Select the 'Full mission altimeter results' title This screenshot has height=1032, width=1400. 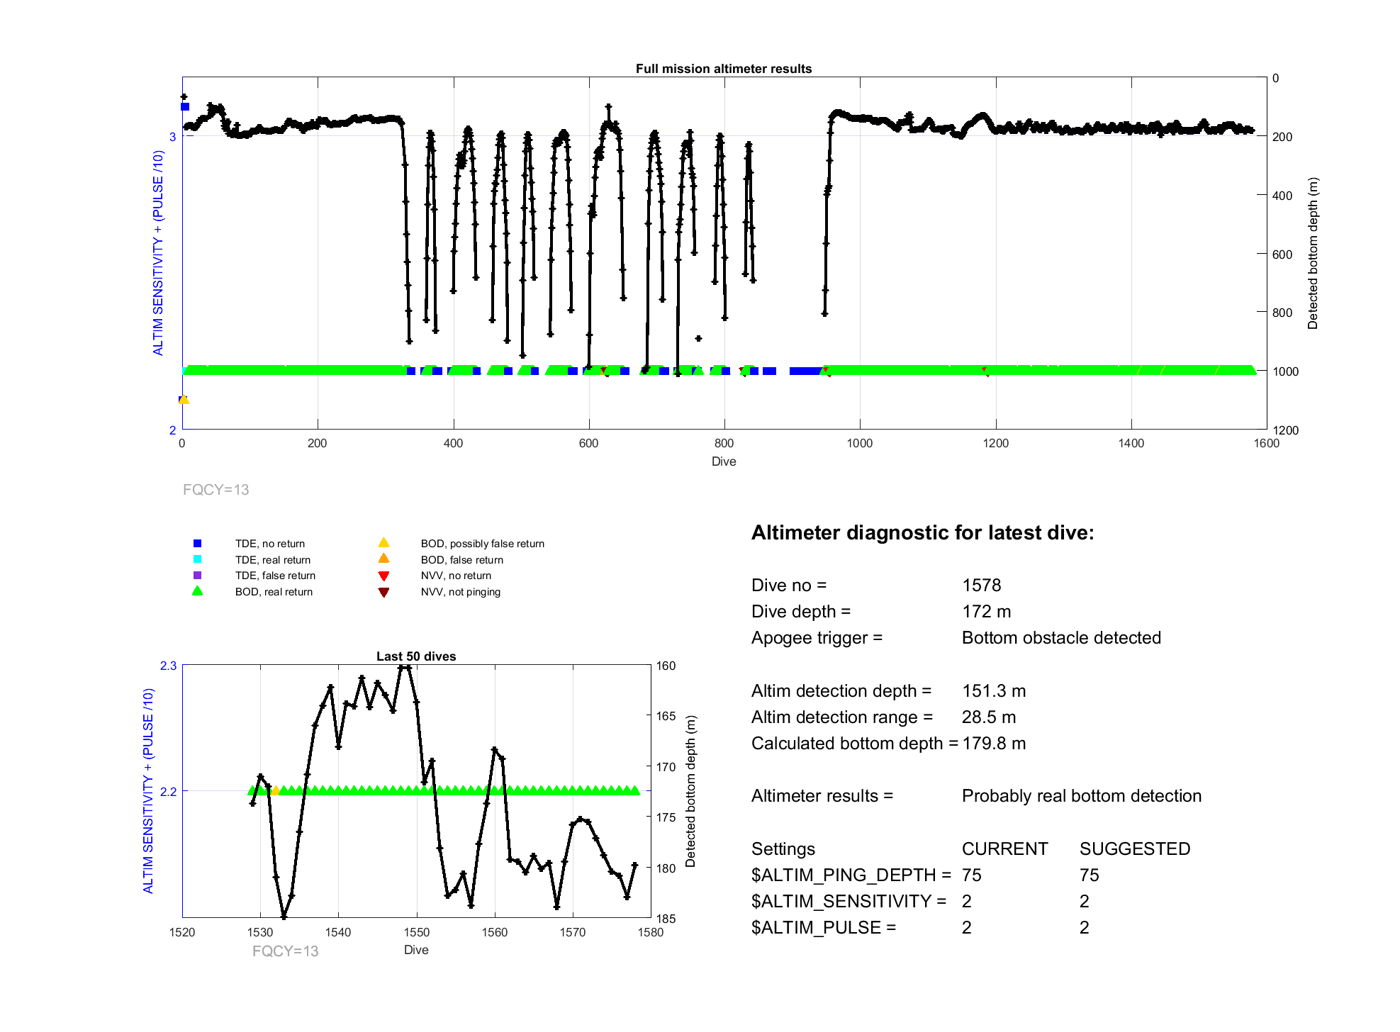[724, 69]
